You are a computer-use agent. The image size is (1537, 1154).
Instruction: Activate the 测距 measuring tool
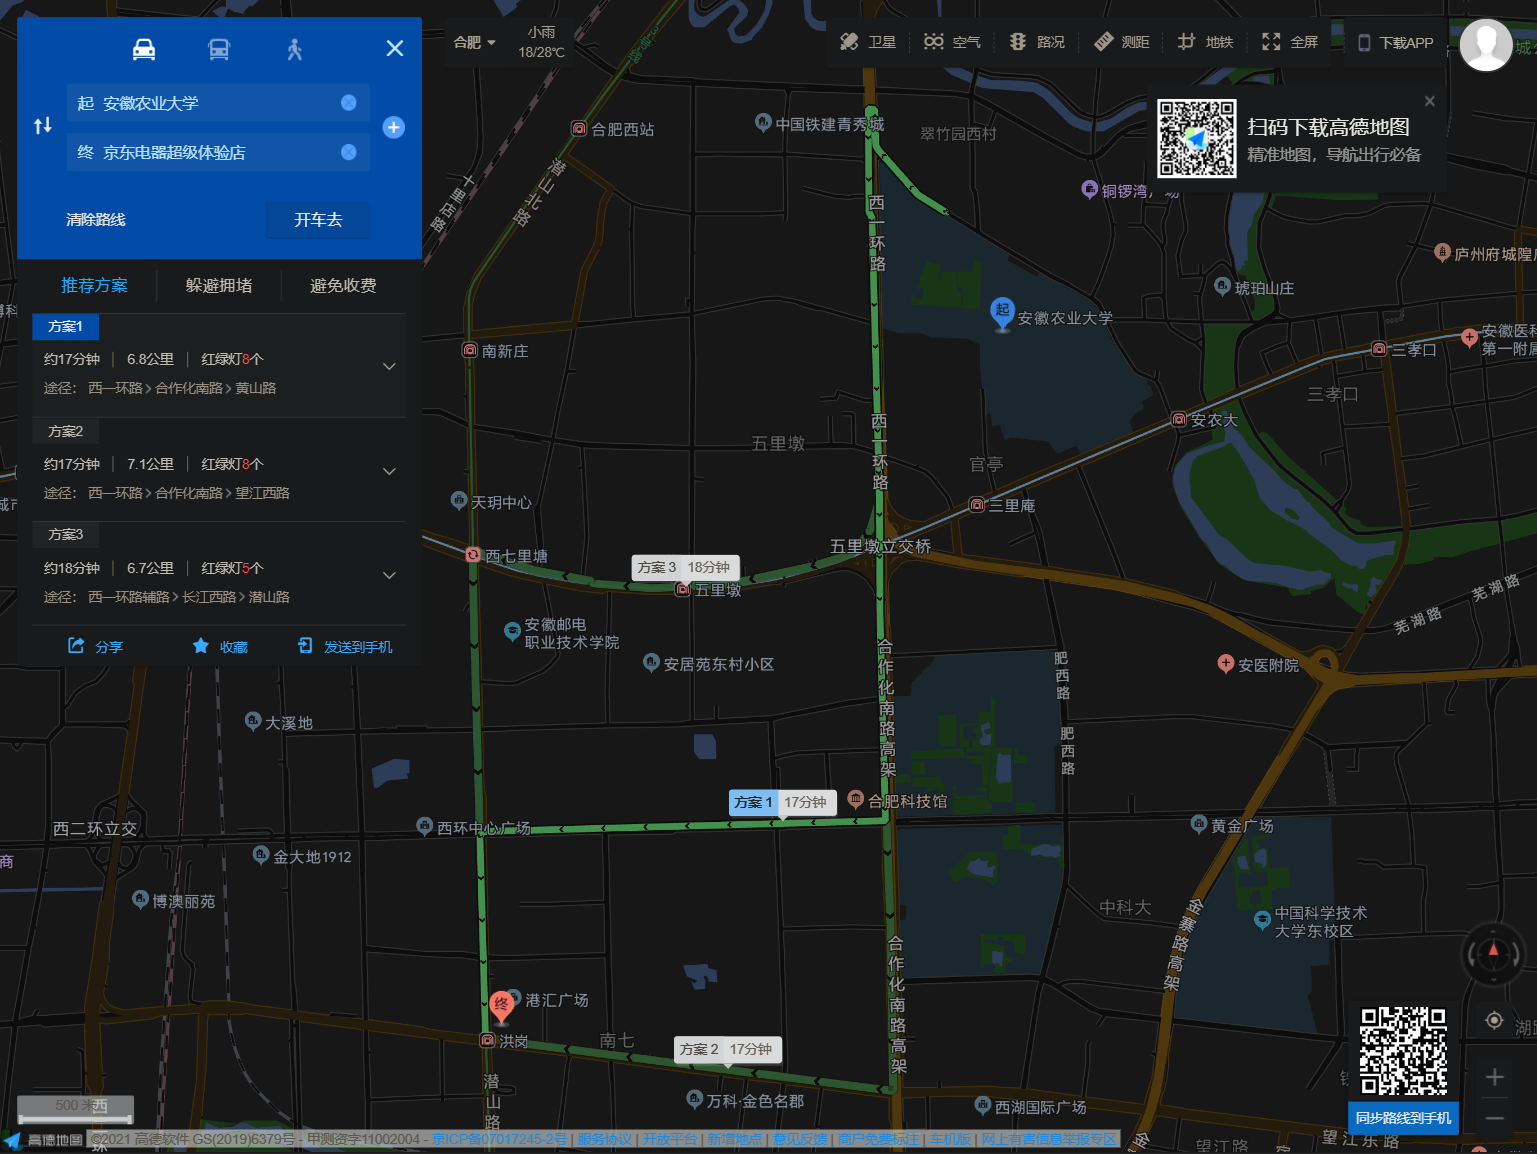click(1122, 42)
